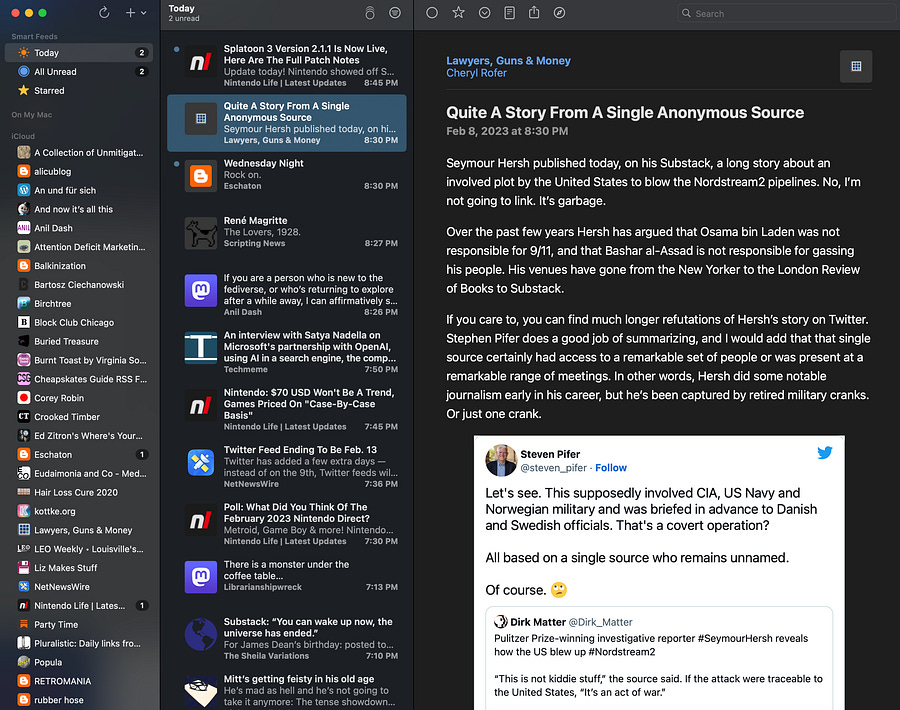Click the Buried Treasure feed icon

coord(24,342)
